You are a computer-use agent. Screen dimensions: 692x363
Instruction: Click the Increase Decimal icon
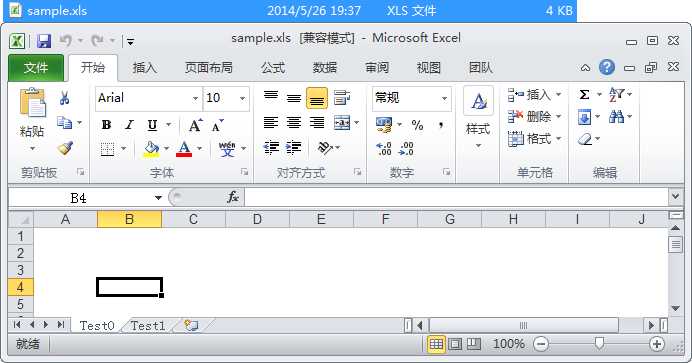[384, 149]
